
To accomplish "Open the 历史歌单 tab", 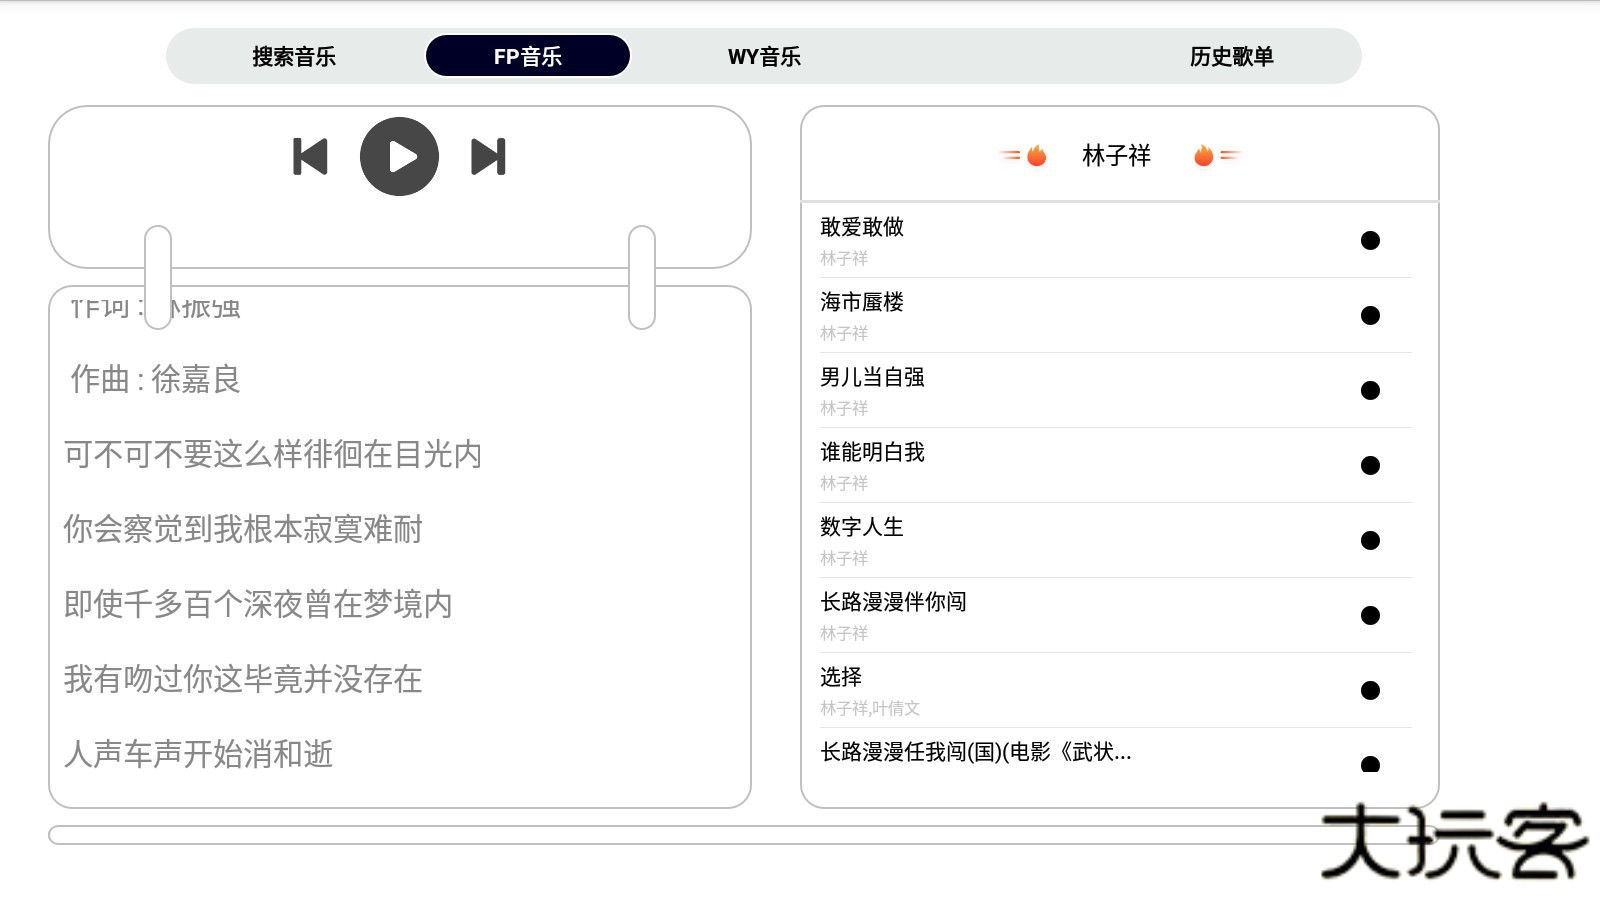I will (x=1232, y=57).
